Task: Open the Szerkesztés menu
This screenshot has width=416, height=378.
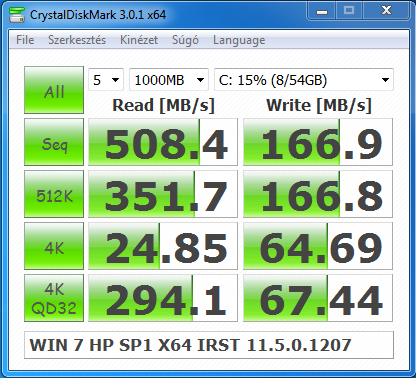Action: pos(77,40)
